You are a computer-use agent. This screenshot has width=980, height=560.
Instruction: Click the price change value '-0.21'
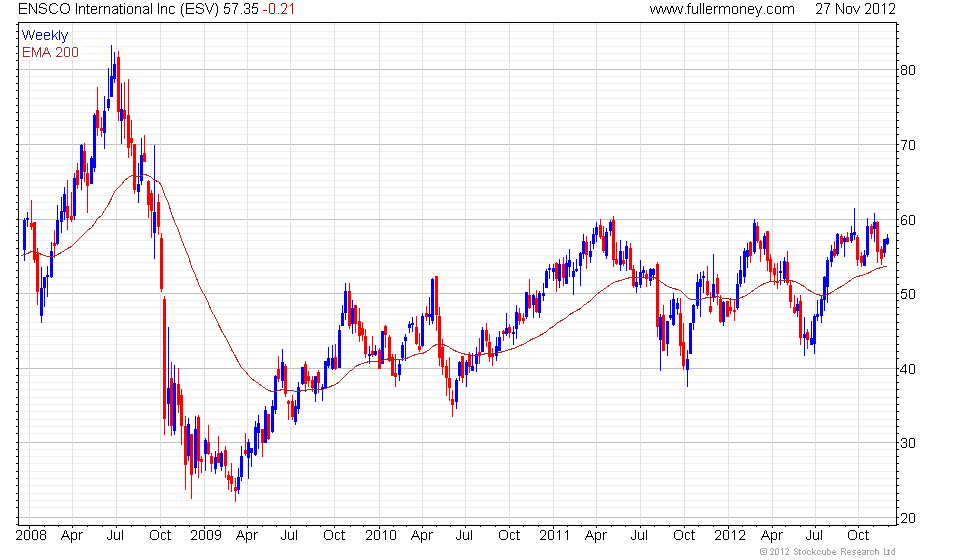278,9
